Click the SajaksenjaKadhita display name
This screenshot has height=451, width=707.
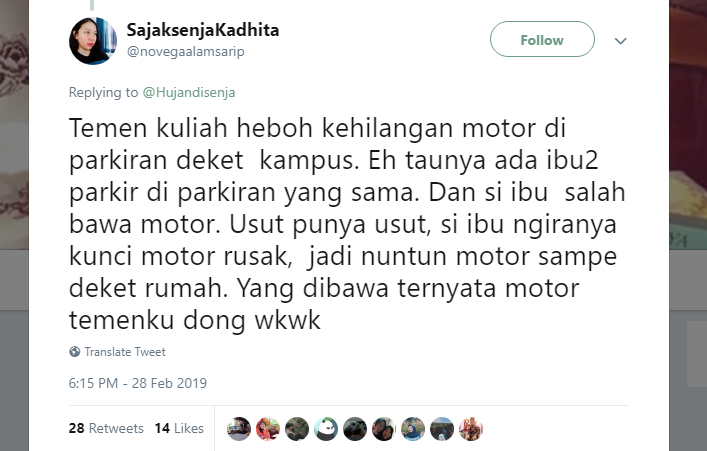pyautogui.click(x=203, y=30)
